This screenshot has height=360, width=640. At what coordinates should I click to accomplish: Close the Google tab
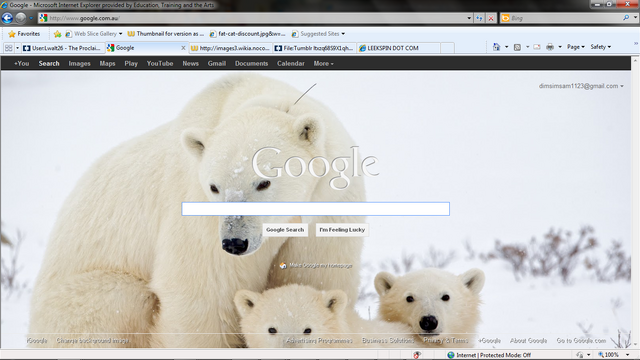183,48
